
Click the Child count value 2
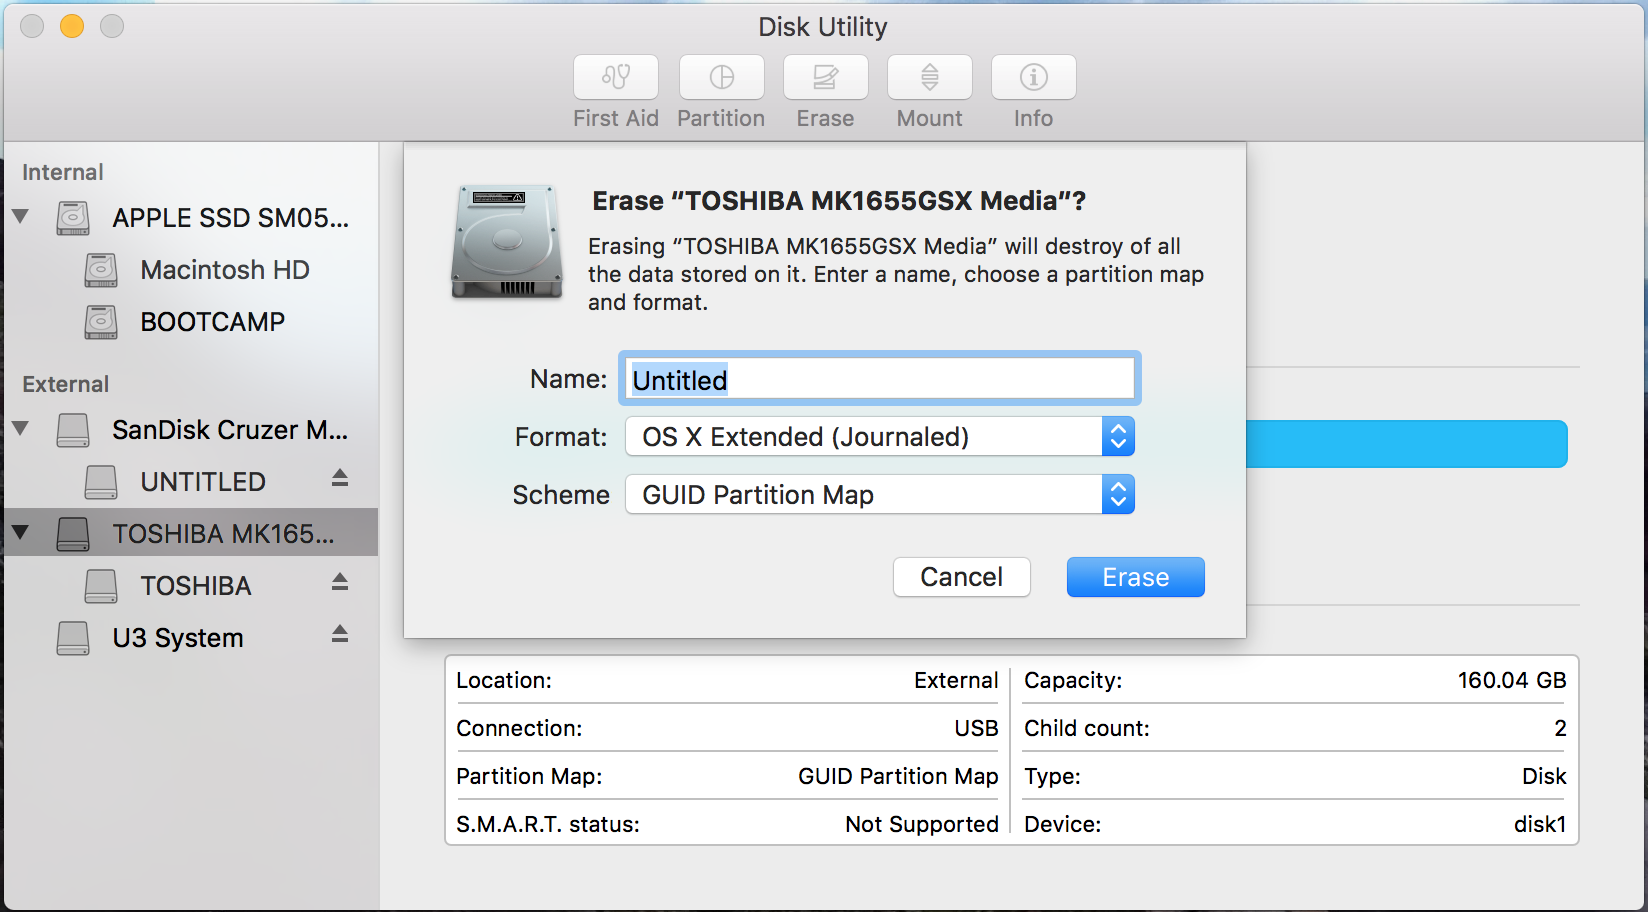coord(1560,728)
